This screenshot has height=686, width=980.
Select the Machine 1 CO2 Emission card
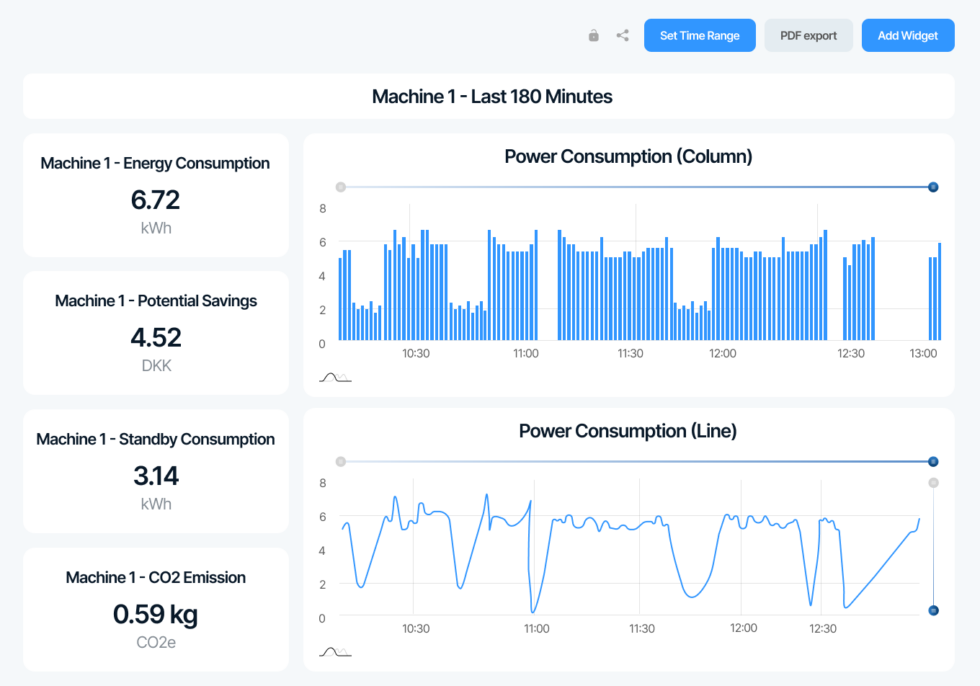(155, 608)
